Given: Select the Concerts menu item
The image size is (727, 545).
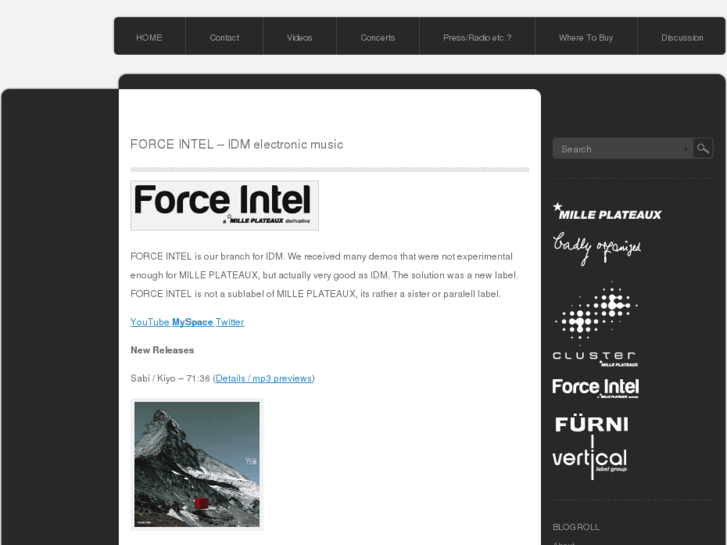Looking at the screenshot, I should (378, 38).
